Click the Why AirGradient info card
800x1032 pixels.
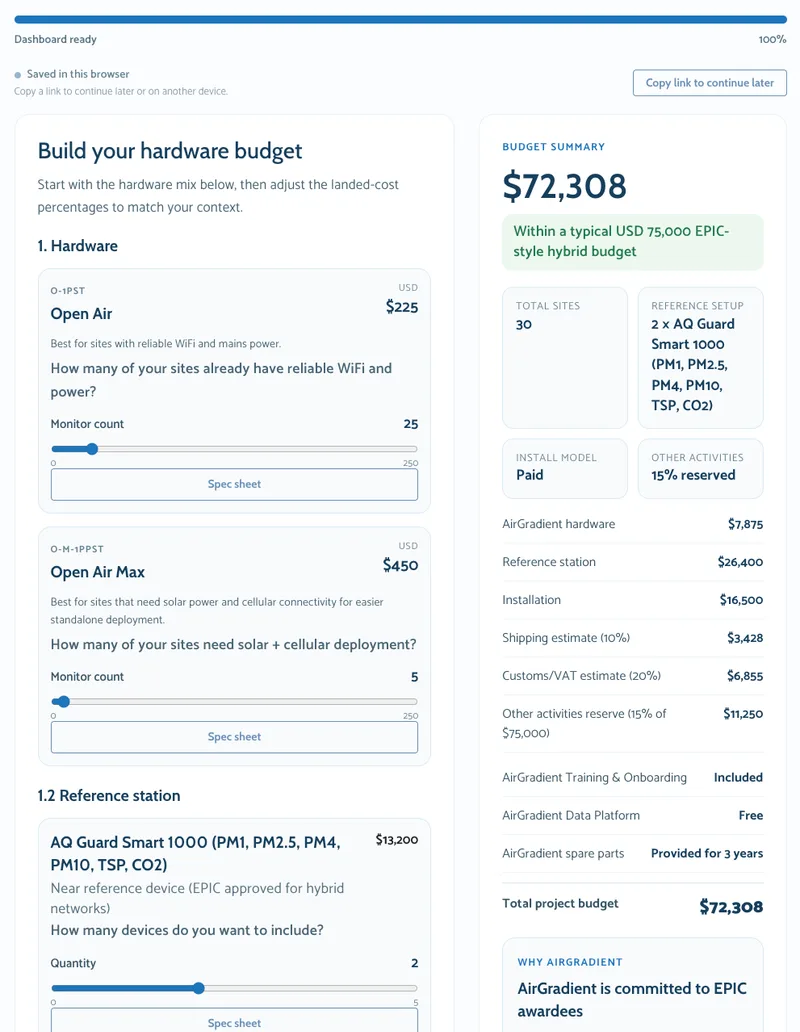[x=632, y=985]
